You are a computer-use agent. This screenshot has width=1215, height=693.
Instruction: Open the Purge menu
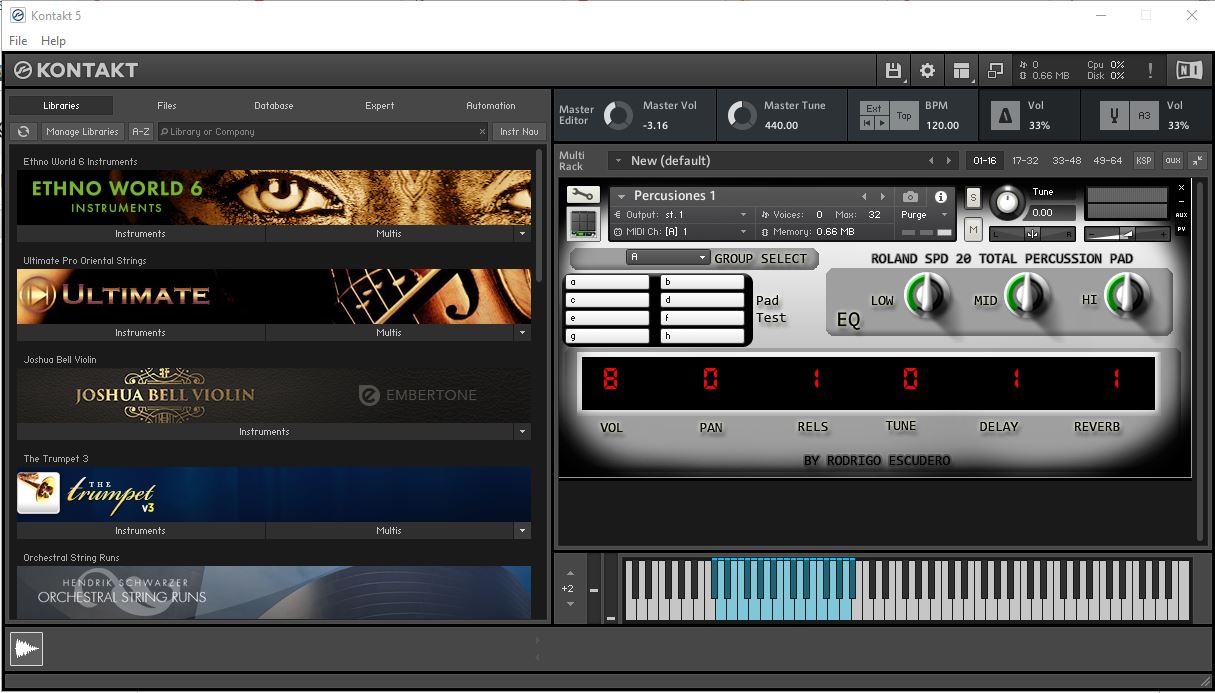click(x=923, y=215)
